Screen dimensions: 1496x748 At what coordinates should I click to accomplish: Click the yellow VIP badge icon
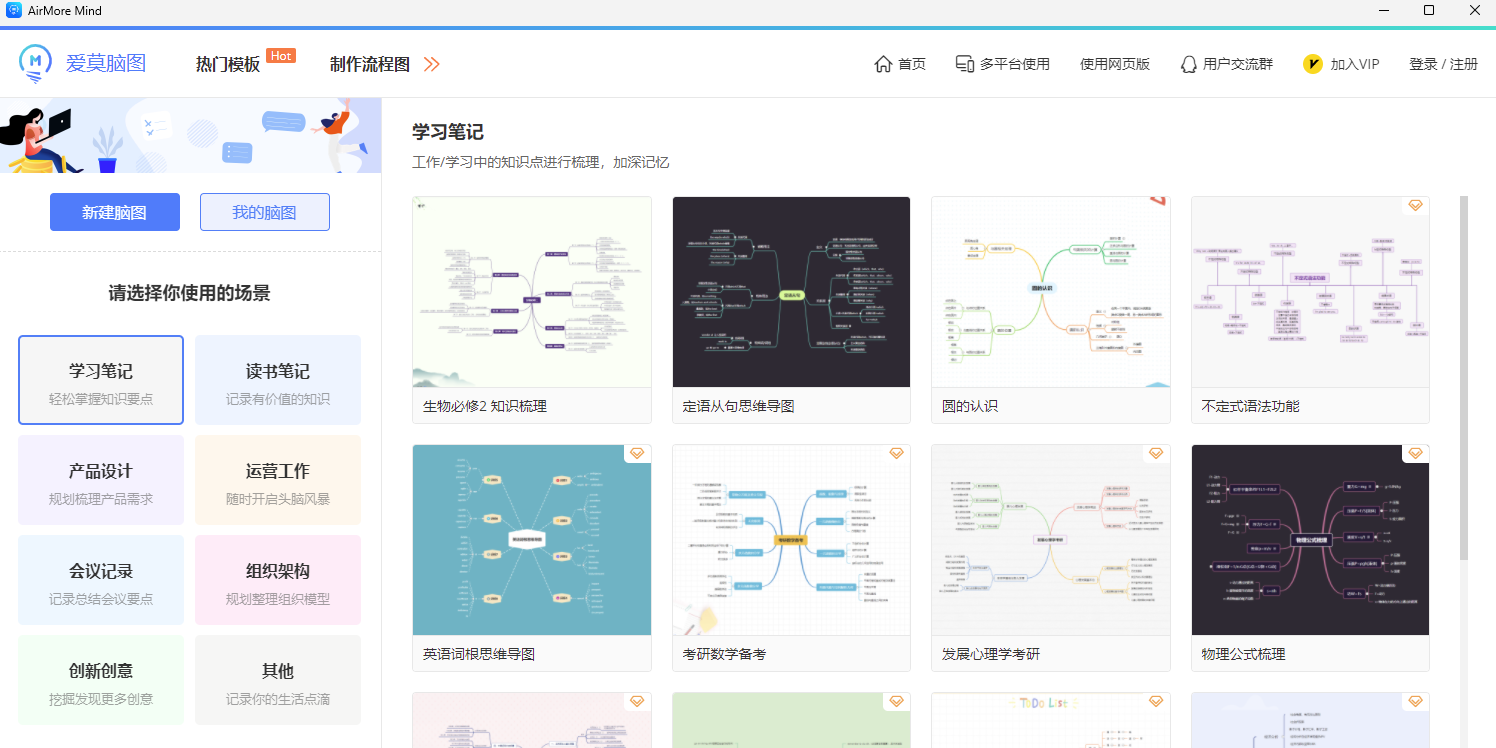1313,64
